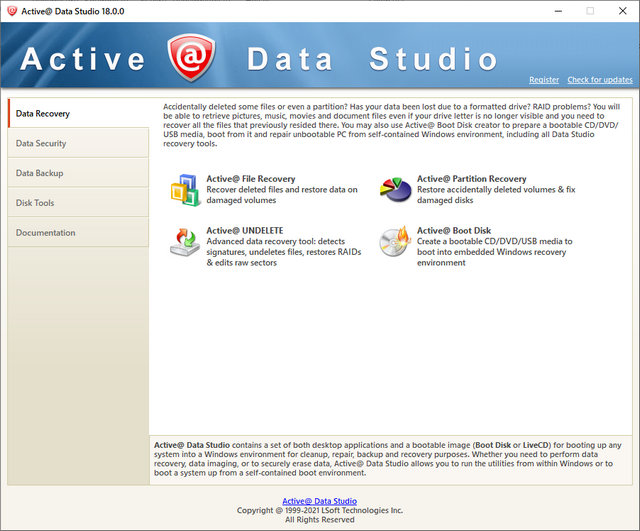
Task: Click the Active@ Boot Disk disc icon
Action: pos(395,241)
